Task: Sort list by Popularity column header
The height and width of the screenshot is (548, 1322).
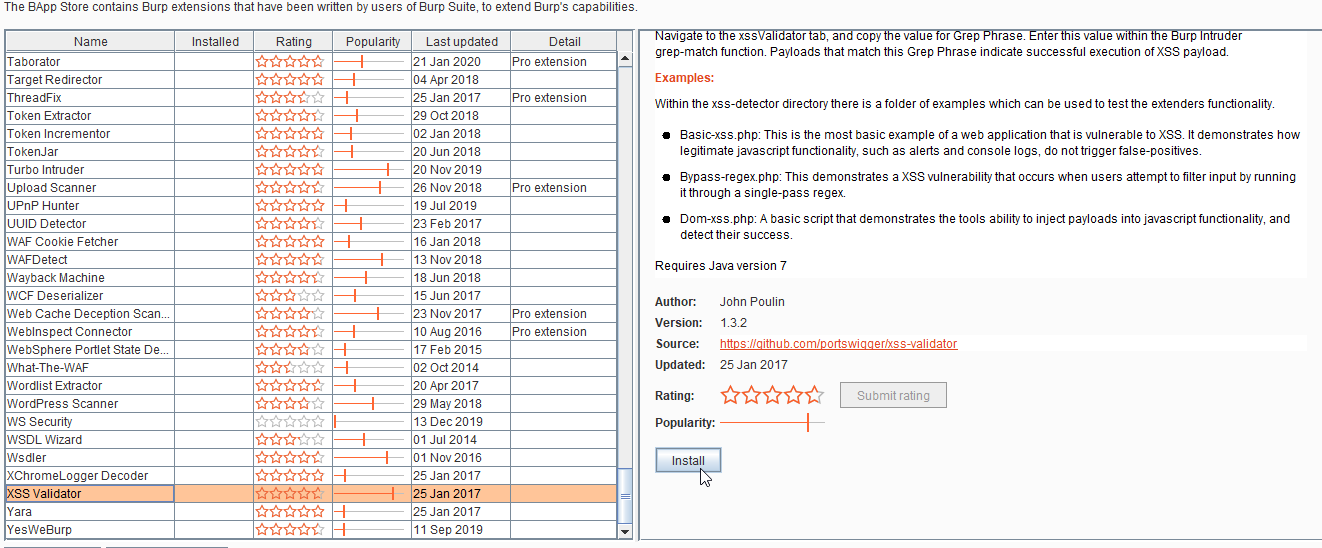Action: click(x=372, y=42)
